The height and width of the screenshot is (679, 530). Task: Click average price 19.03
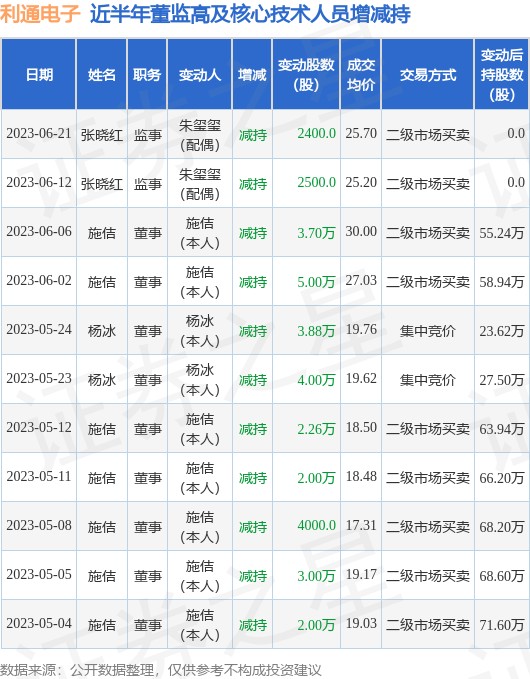point(361,623)
